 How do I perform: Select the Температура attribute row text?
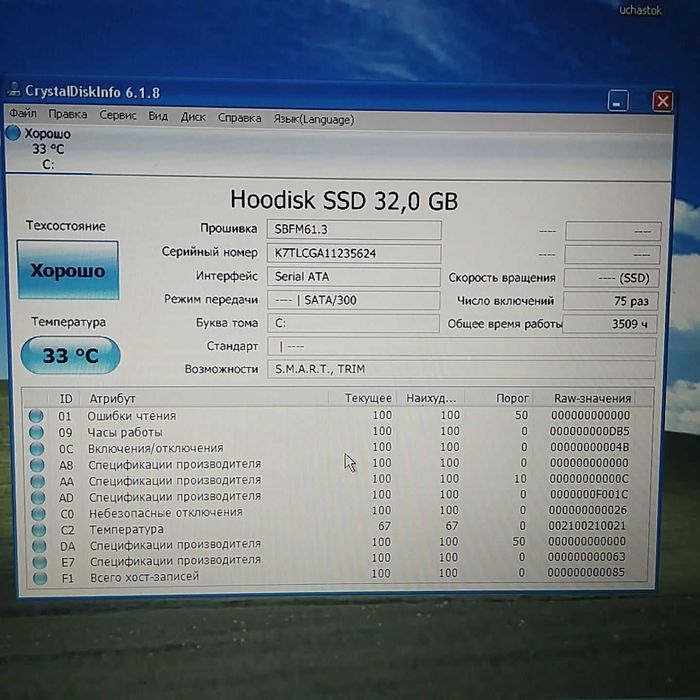127,529
